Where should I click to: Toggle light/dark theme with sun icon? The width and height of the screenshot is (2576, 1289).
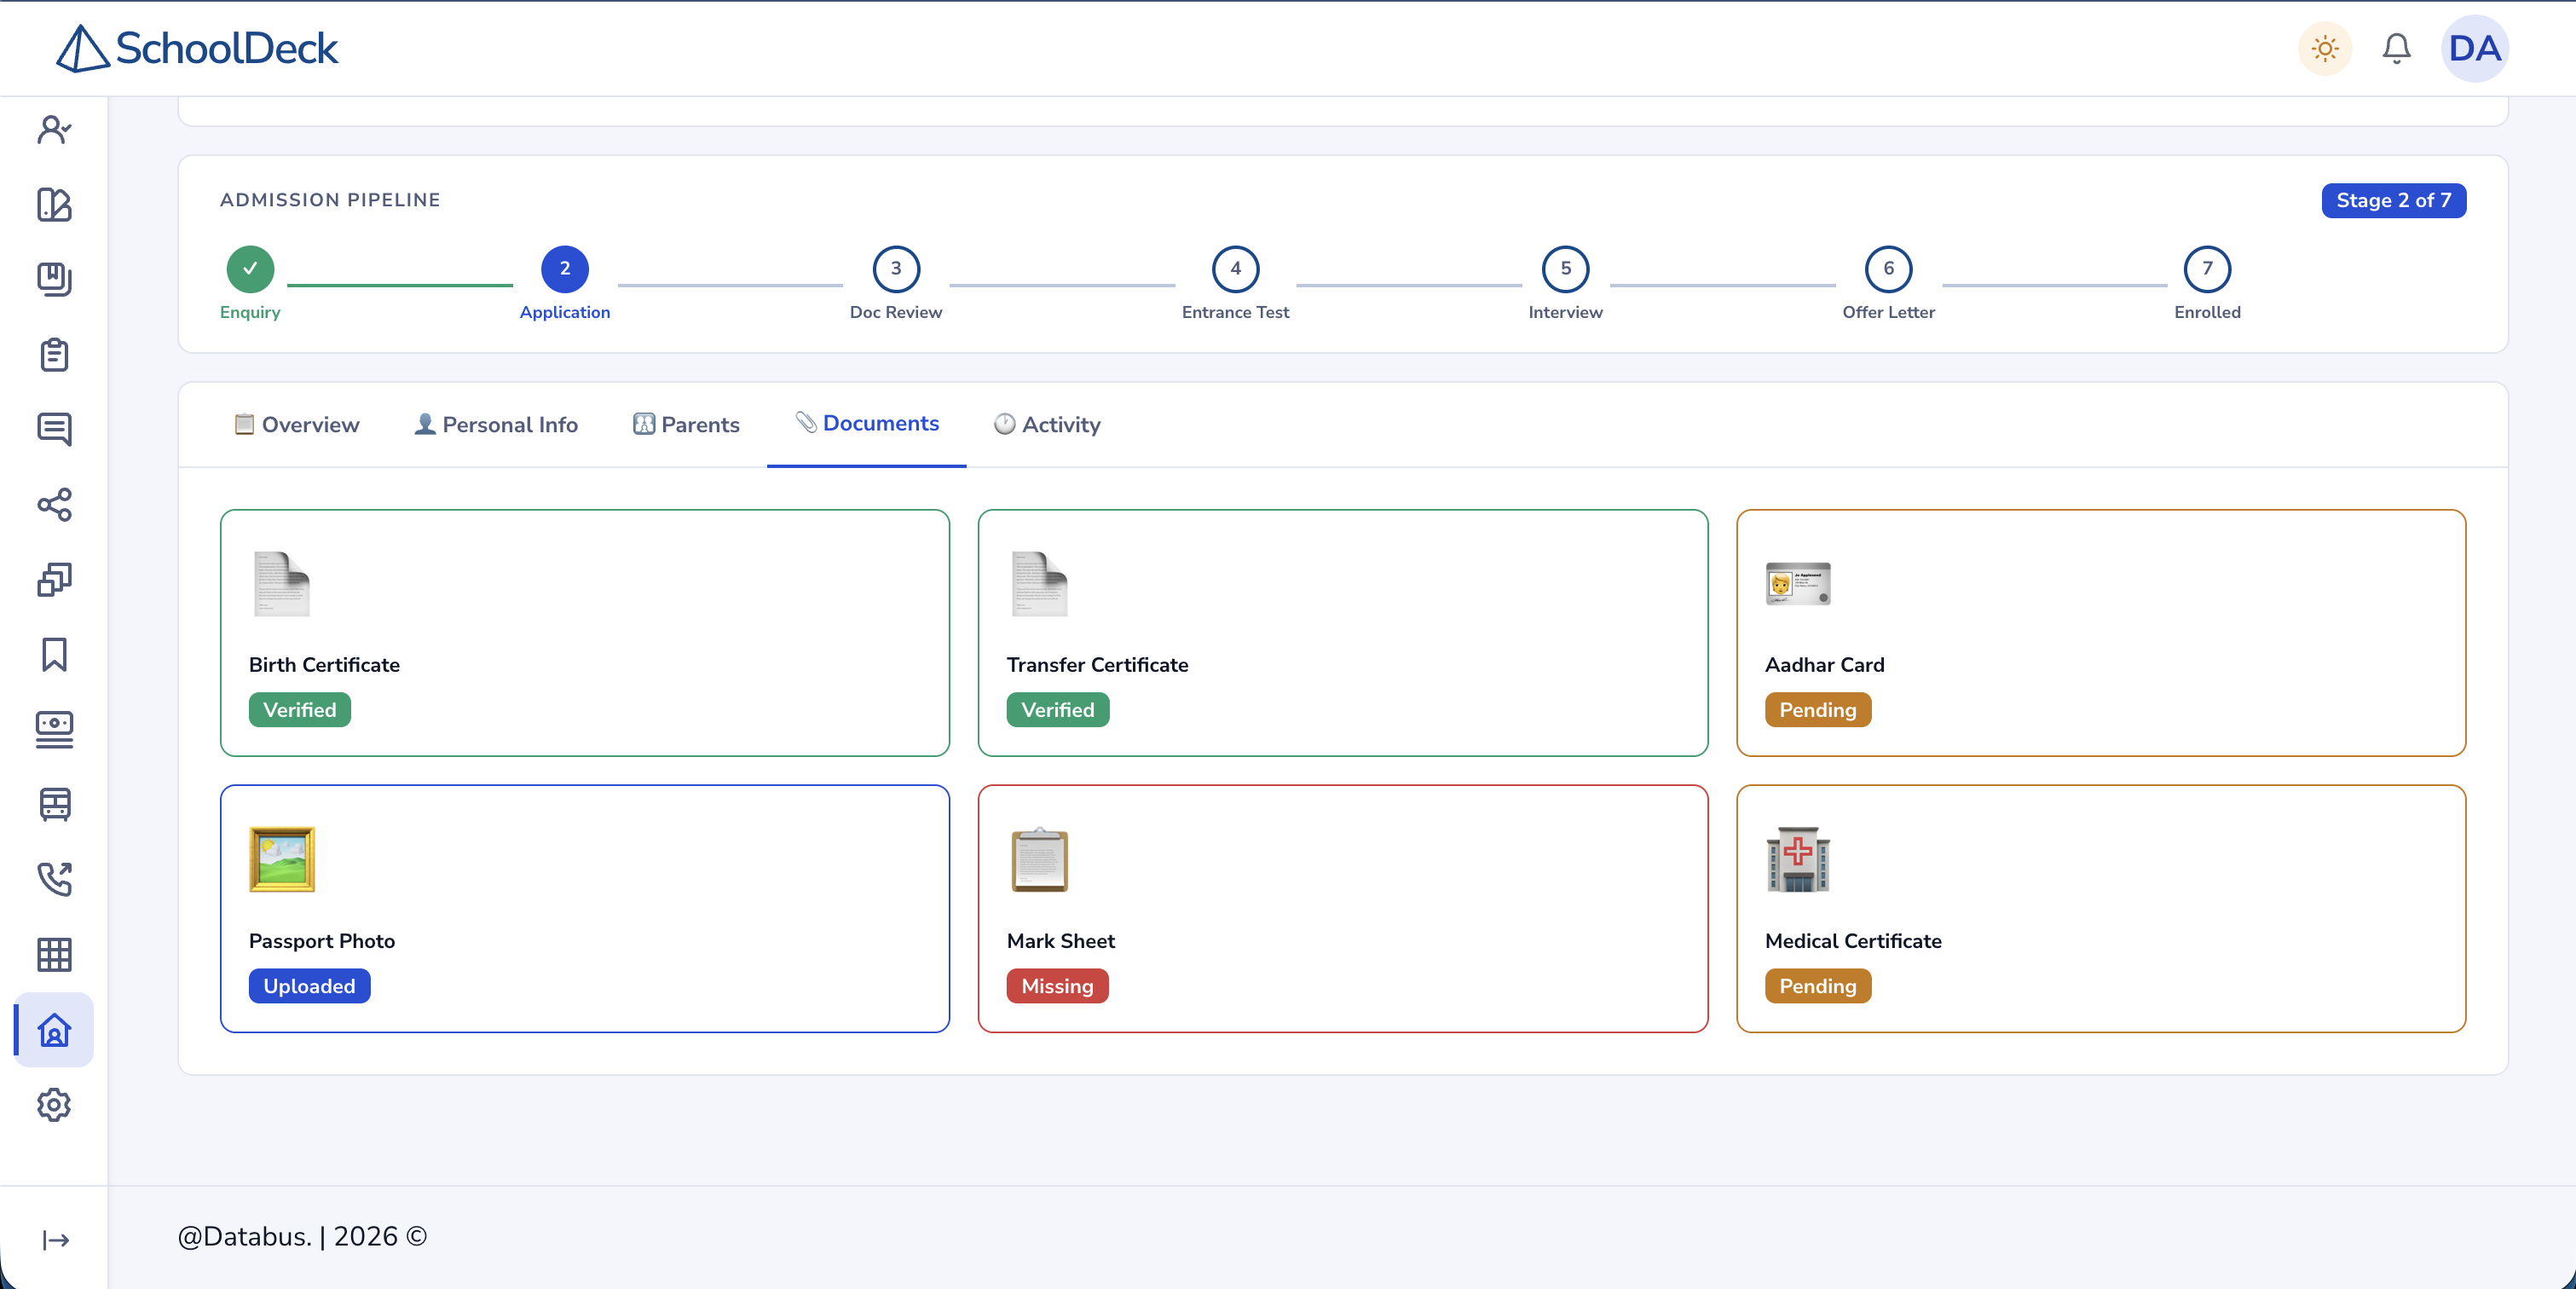tap(2325, 48)
